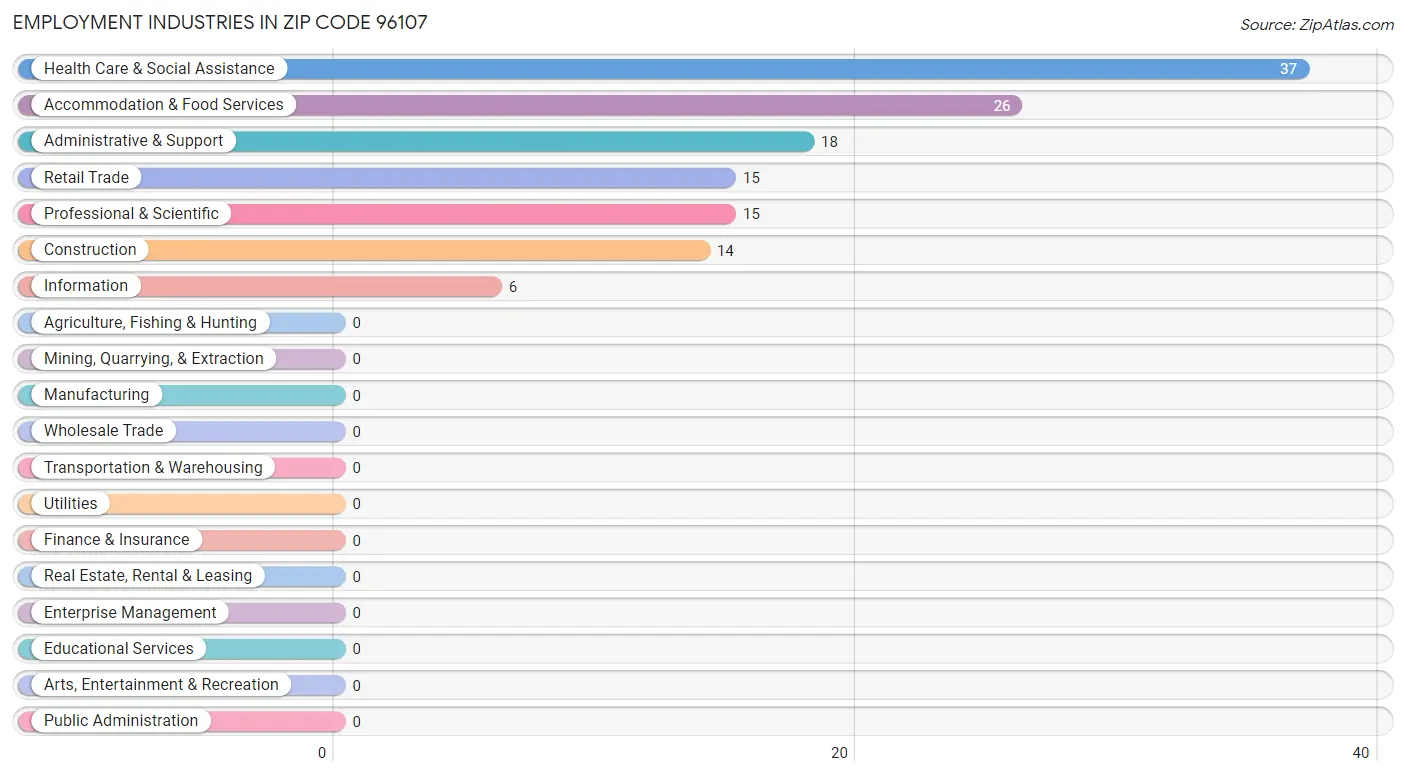Screen dimensions: 1406x776
Task: Select the Enterprise Management label
Action: tap(130, 612)
